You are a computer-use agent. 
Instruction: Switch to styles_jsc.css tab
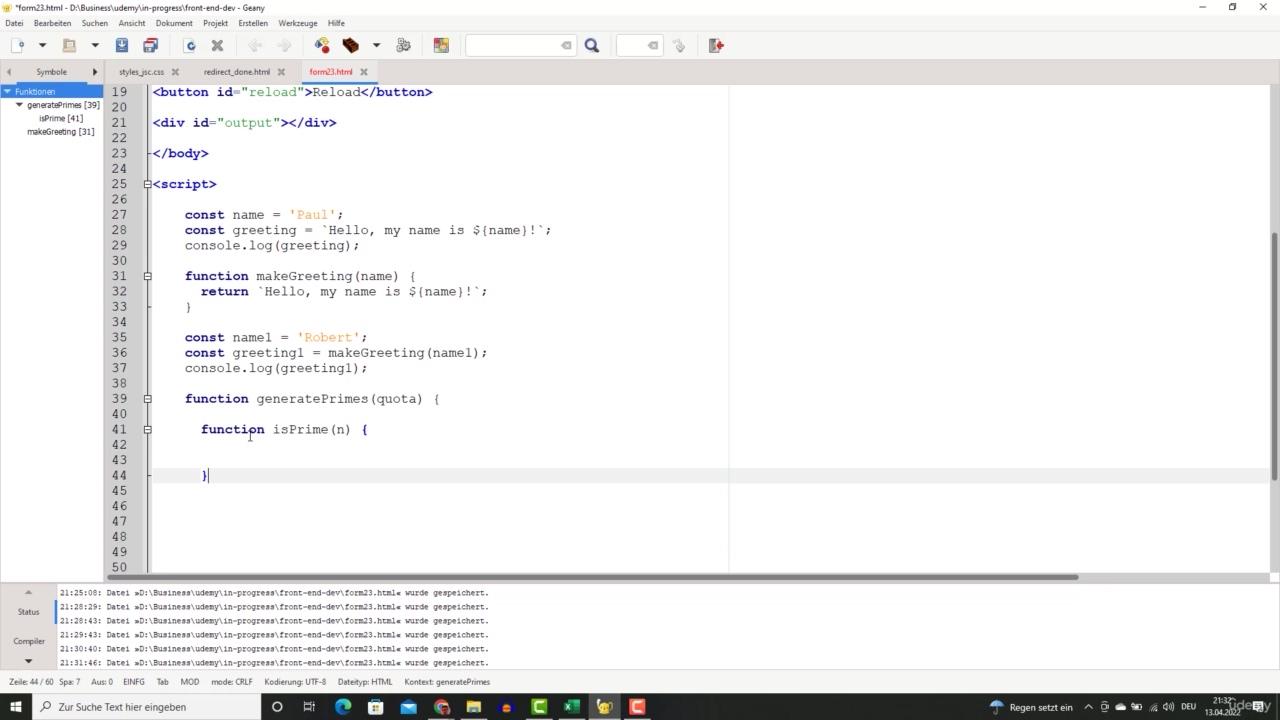click(x=141, y=72)
